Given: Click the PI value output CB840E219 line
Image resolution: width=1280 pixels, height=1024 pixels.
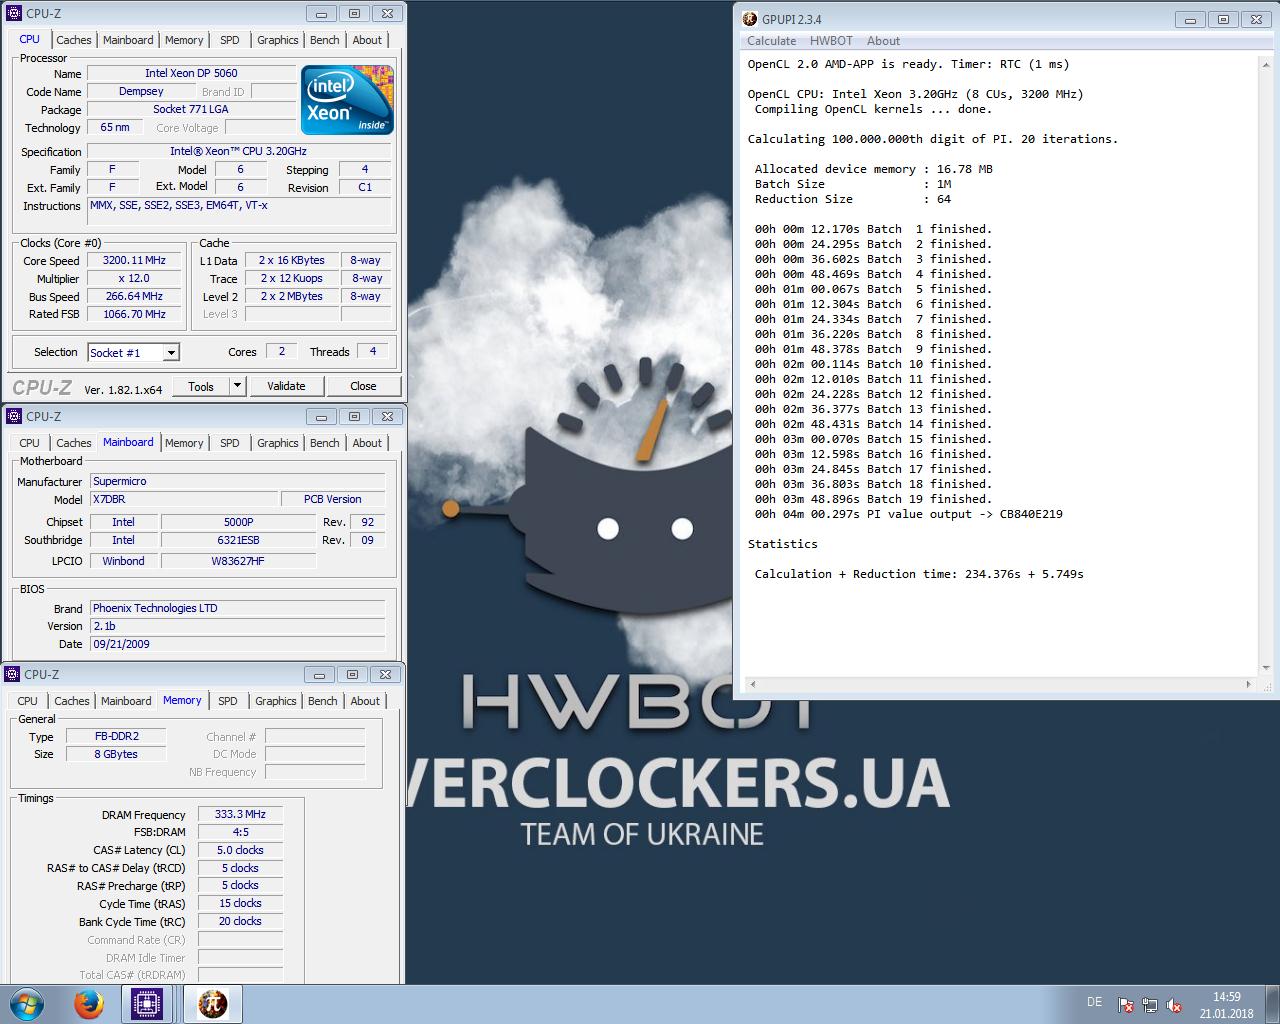Looking at the screenshot, I should [909, 514].
